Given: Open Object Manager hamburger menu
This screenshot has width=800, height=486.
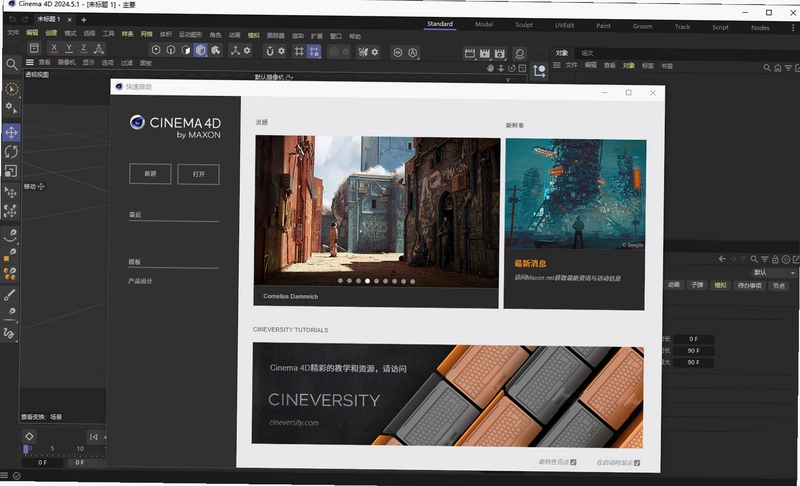Looking at the screenshot, I should [557, 65].
